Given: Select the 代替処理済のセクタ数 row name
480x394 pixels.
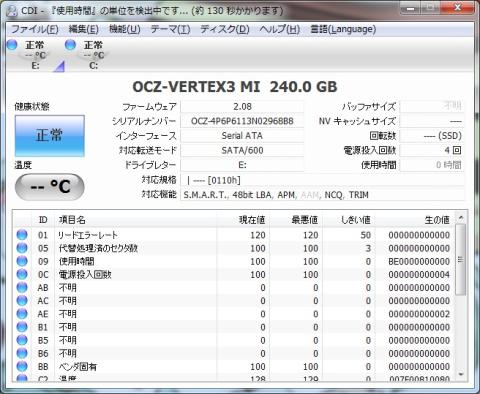Looking at the screenshot, I should click(98, 248).
